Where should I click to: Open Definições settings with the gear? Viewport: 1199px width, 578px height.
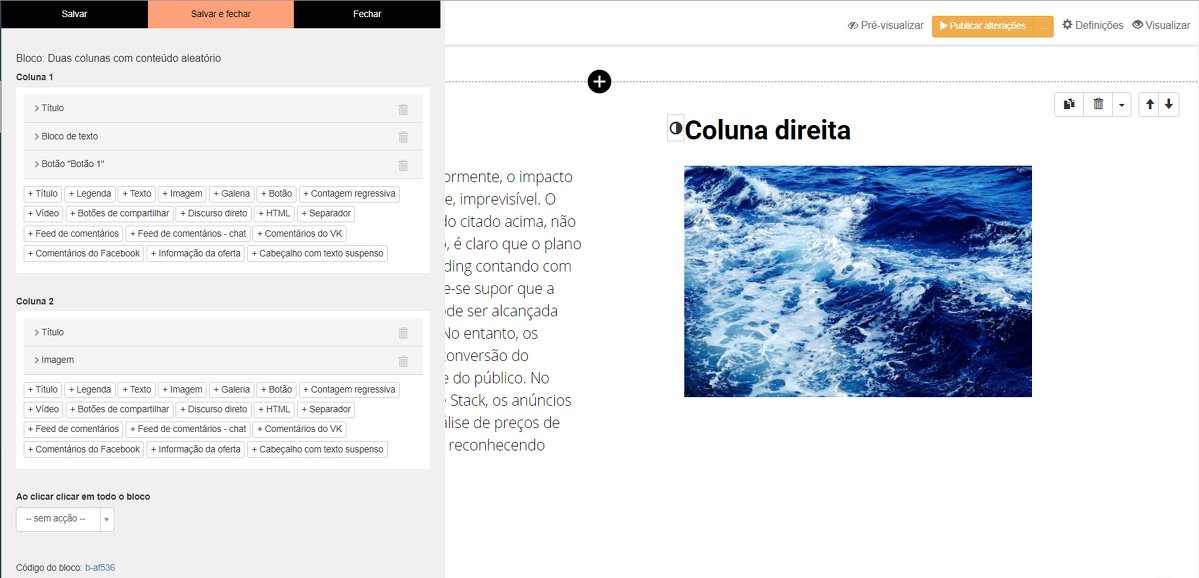1092,26
